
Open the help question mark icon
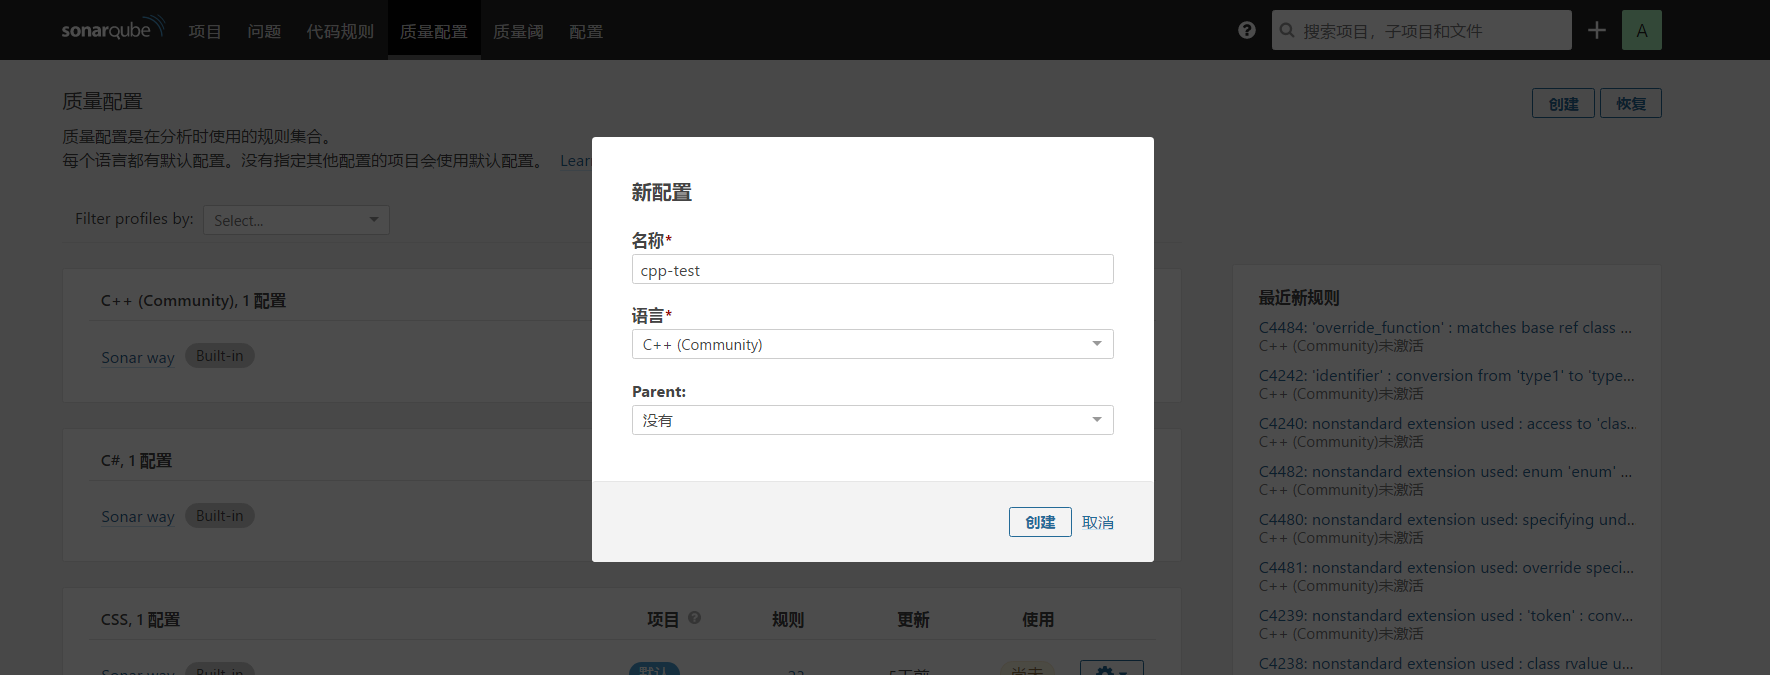click(1247, 30)
